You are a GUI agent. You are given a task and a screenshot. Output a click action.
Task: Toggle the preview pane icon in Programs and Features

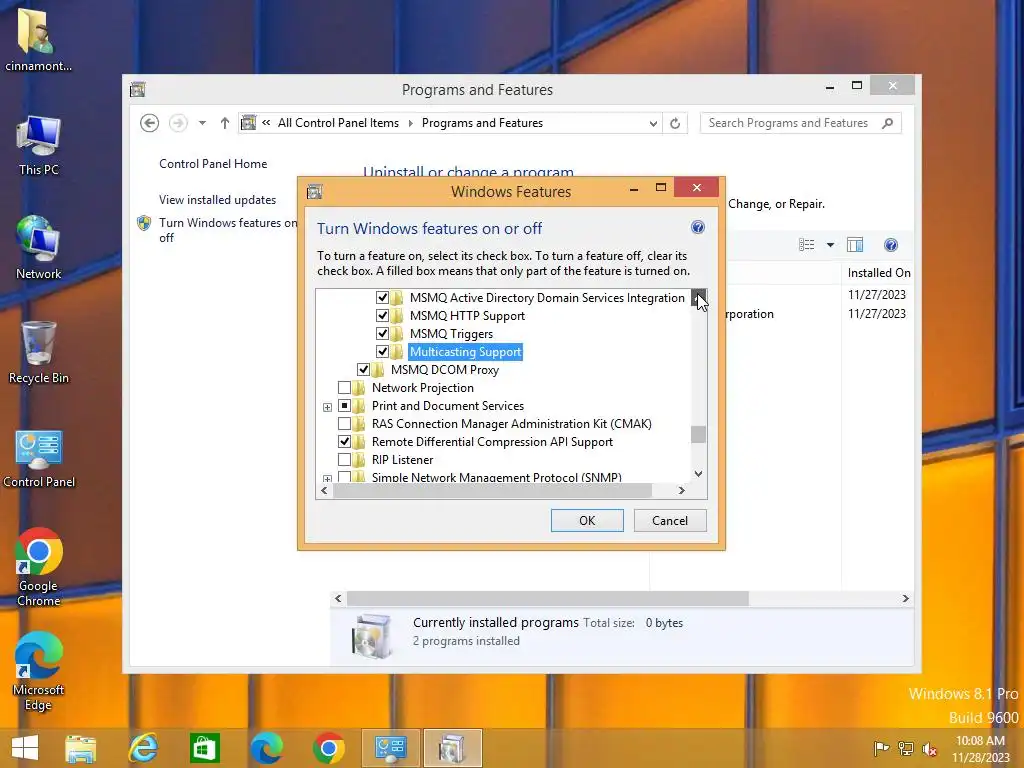click(x=855, y=245)
